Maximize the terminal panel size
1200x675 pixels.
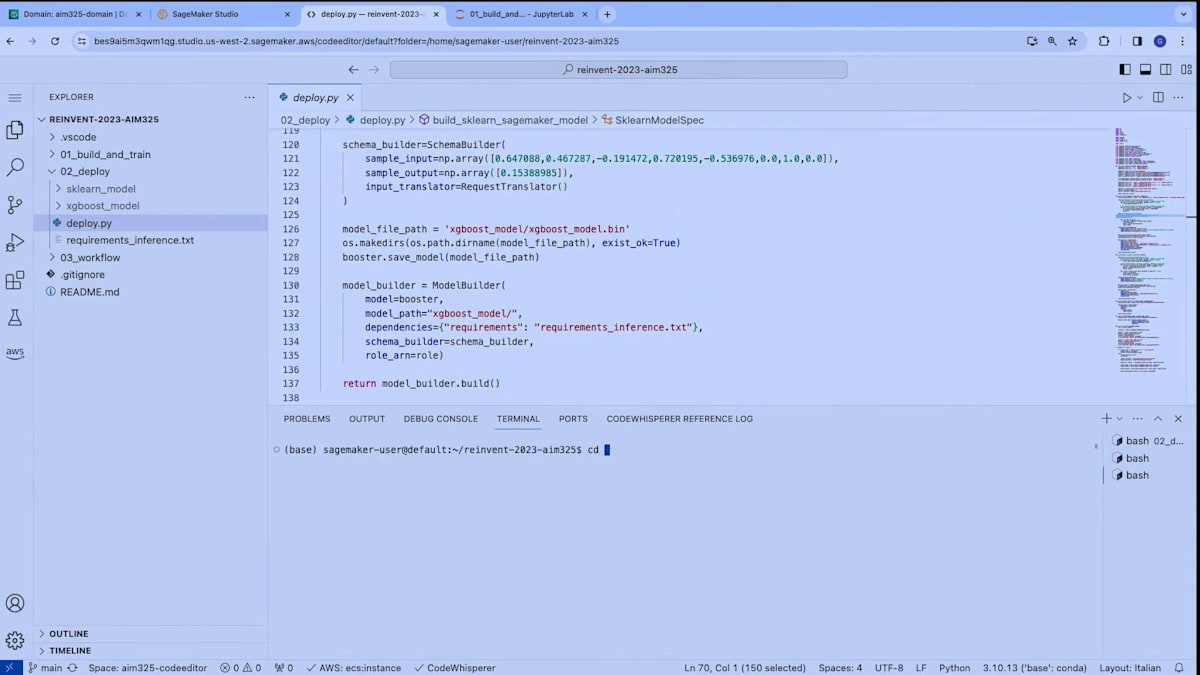[1158, 419]
